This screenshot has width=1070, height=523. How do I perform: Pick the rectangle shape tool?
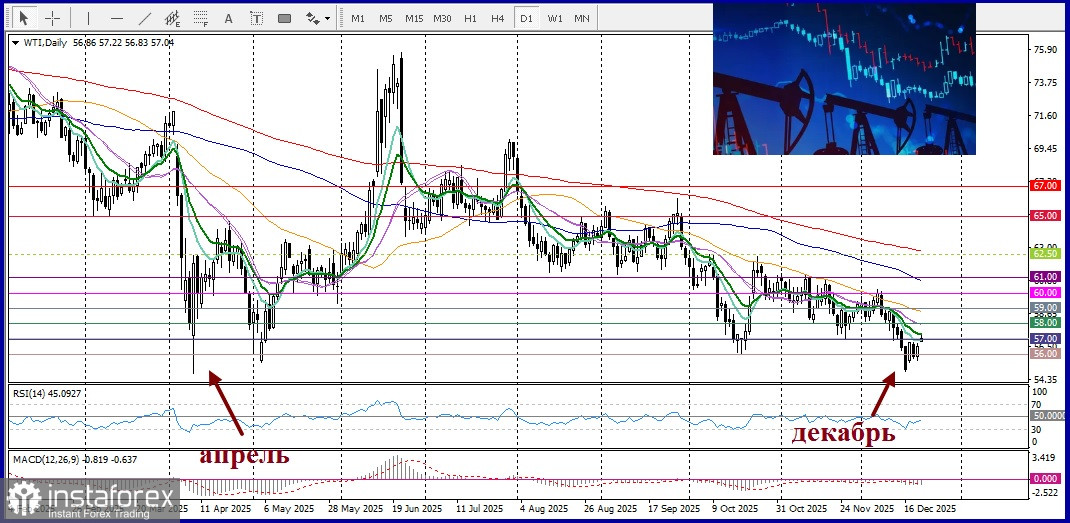coord(284,18)
